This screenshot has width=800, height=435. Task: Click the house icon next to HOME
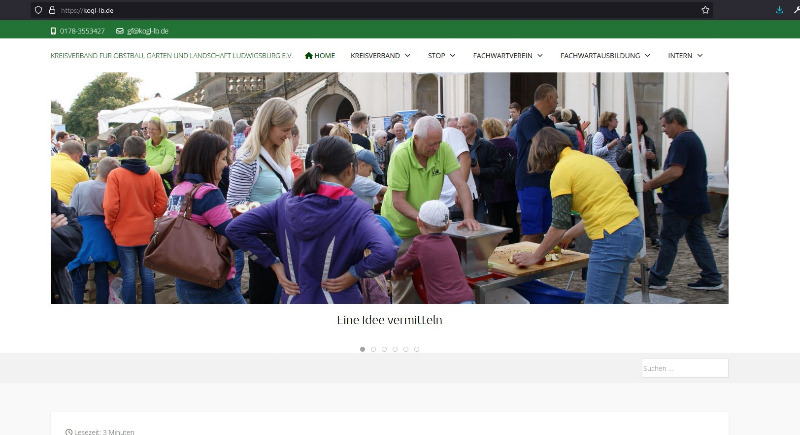coord(309,56)
